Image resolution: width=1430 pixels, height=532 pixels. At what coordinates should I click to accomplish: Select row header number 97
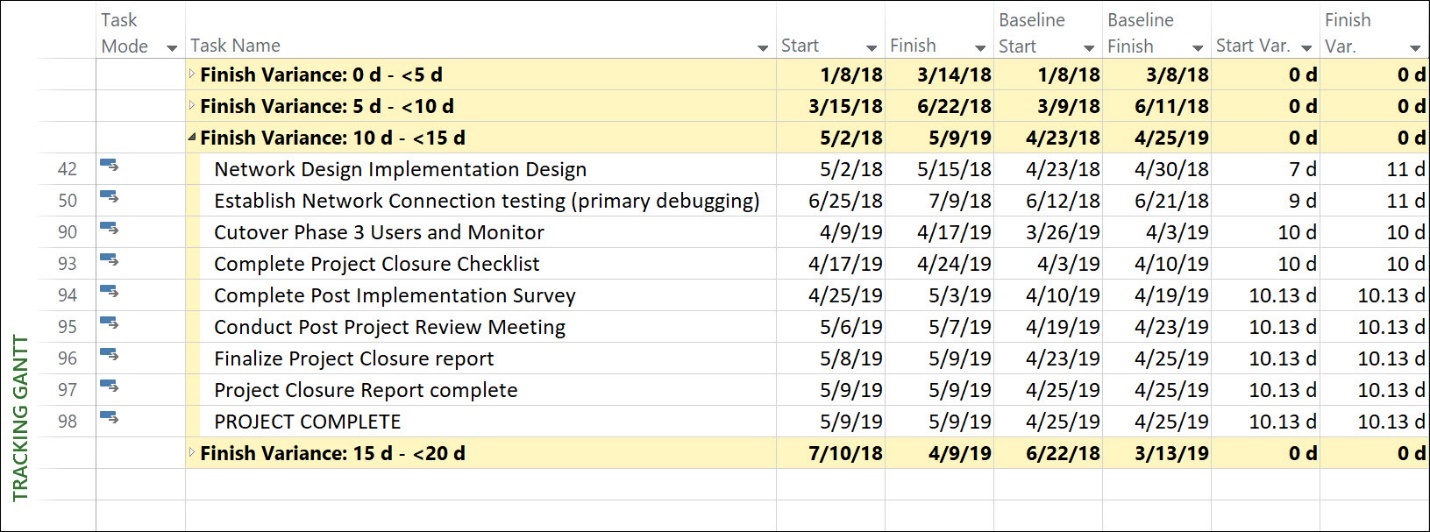pos(67,390)
